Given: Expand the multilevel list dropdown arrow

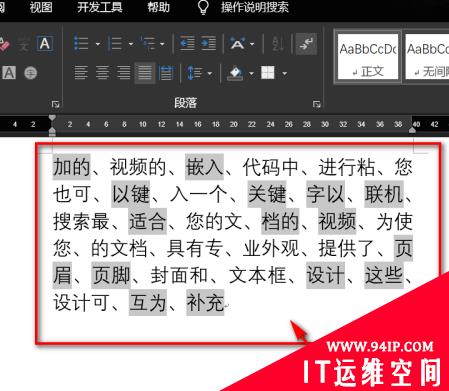Looking at the screenshot, I should pos(162,44).
